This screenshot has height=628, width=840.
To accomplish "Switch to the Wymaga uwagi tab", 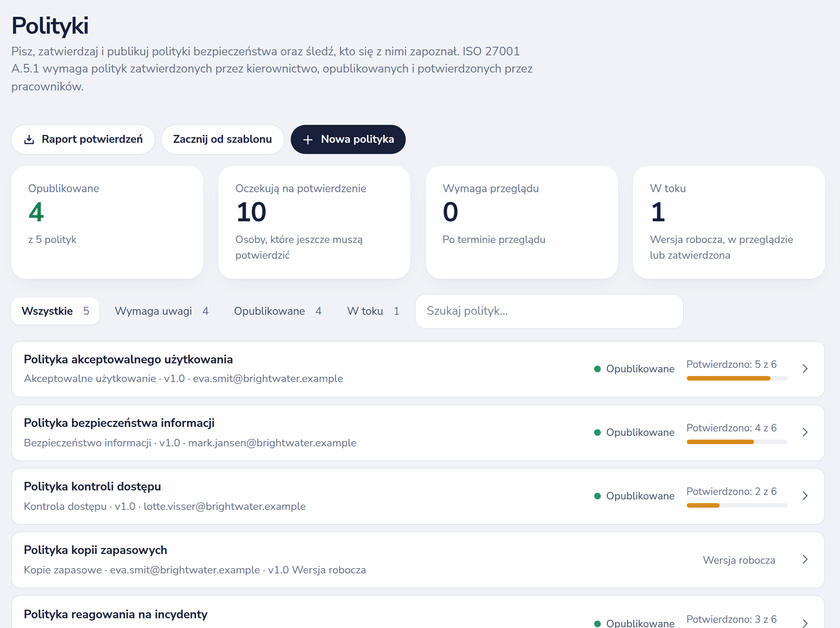I will click(161, 311).
